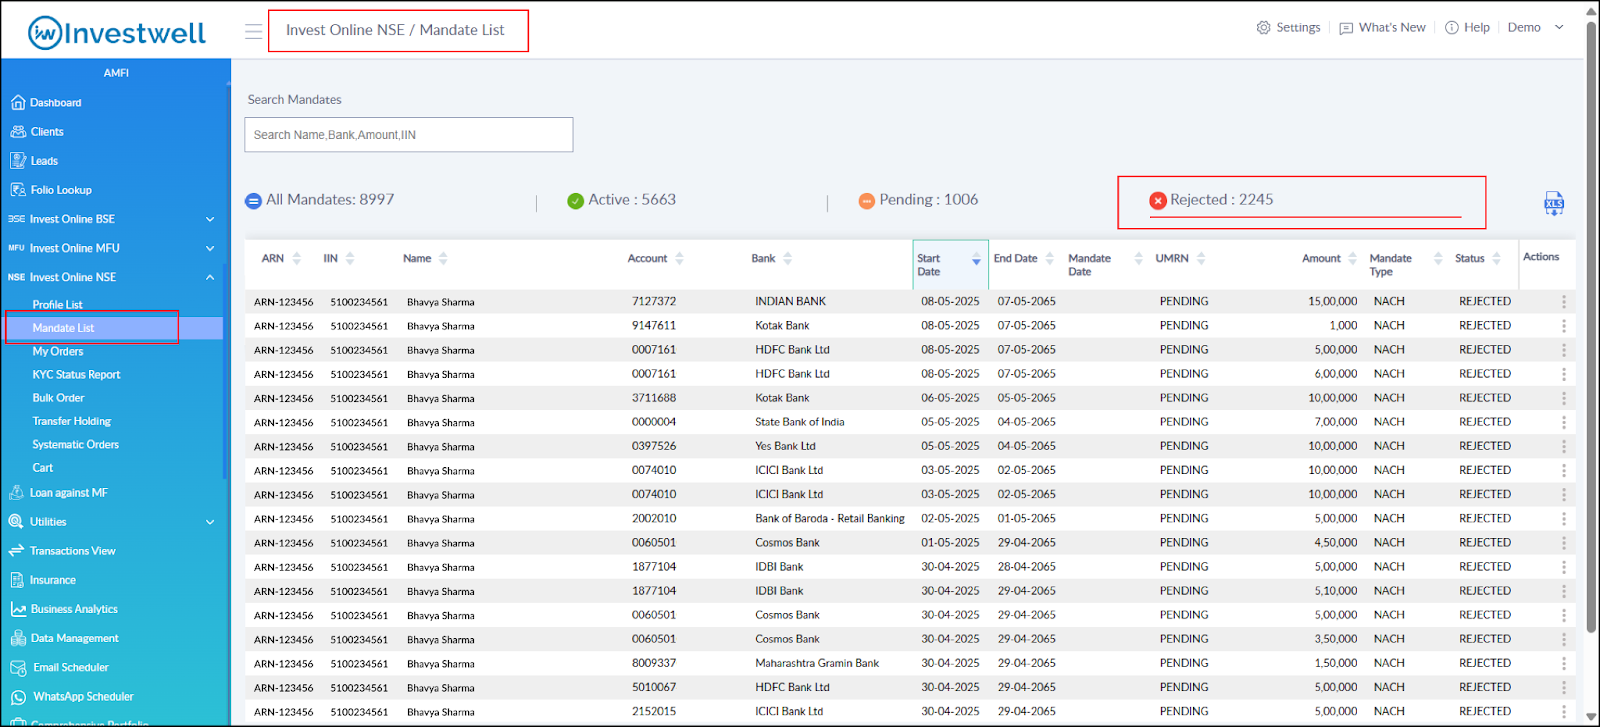Open the Insurance section
Viewport: 1600px width, 727px height.
point(52,580)
